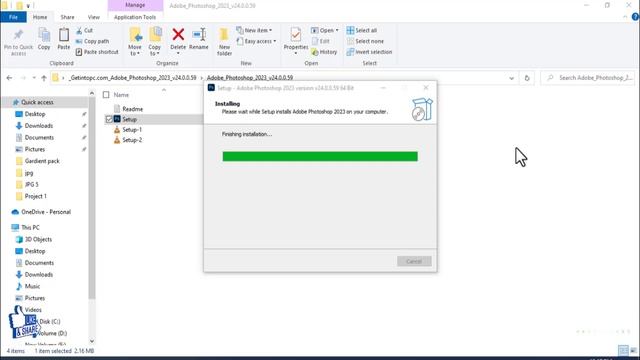
Task: Open the Open button dropdown arrow
Action: (337, 31)
